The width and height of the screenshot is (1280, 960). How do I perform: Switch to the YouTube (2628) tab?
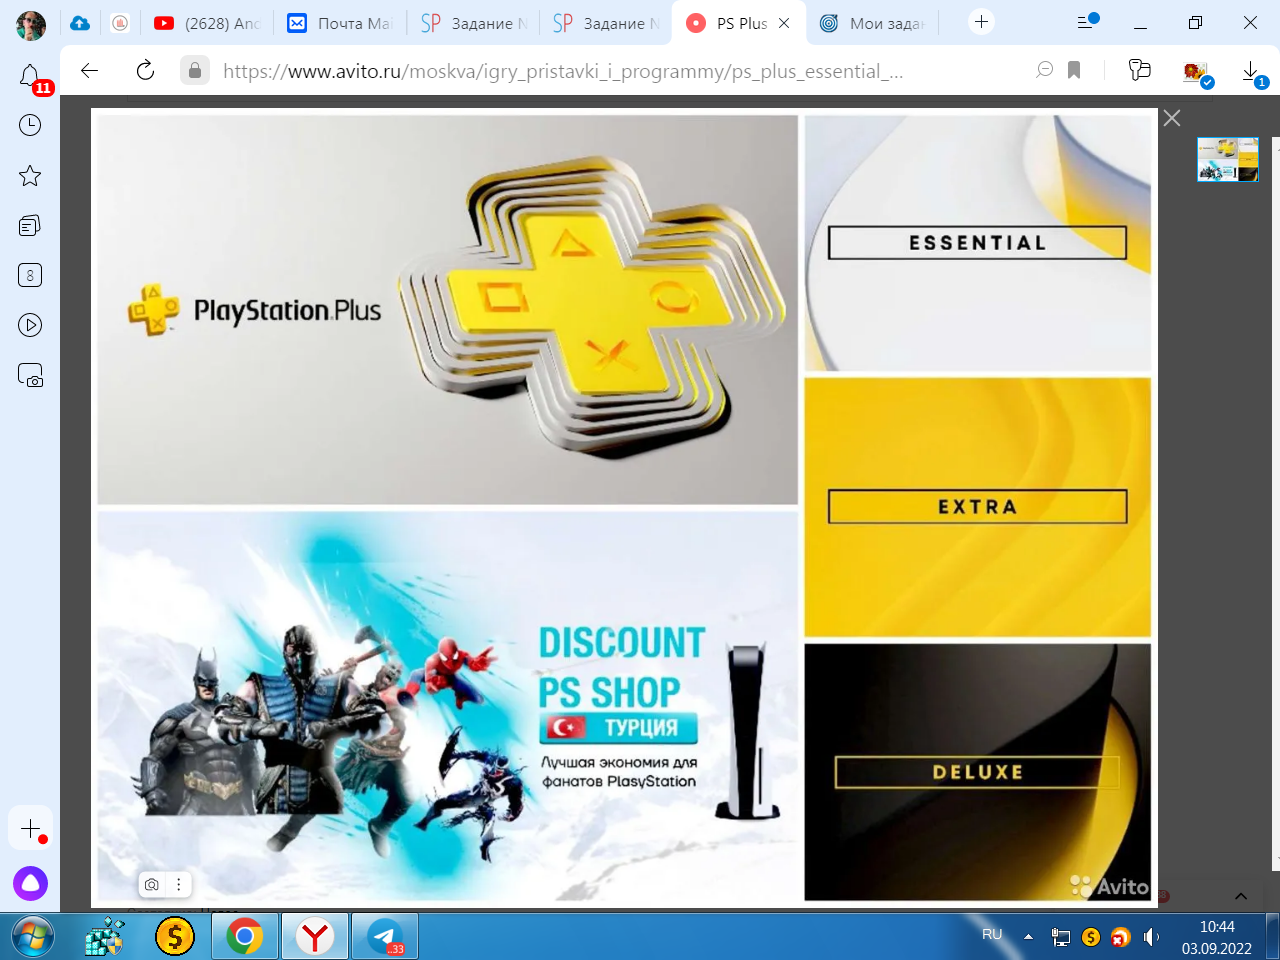pos(208,23)
